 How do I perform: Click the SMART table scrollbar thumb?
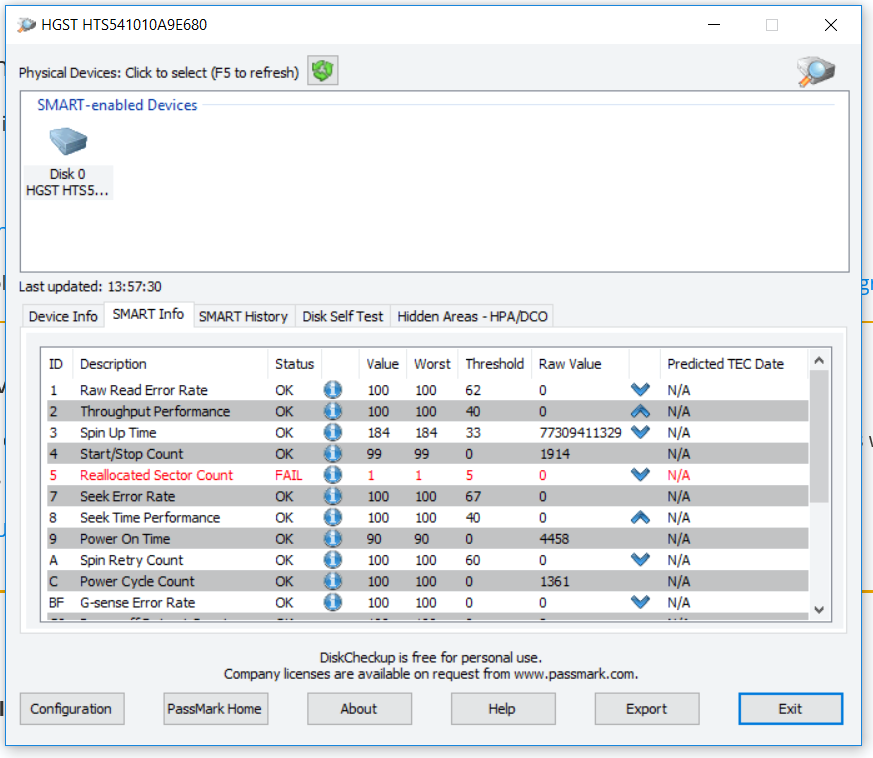[819, 436]
